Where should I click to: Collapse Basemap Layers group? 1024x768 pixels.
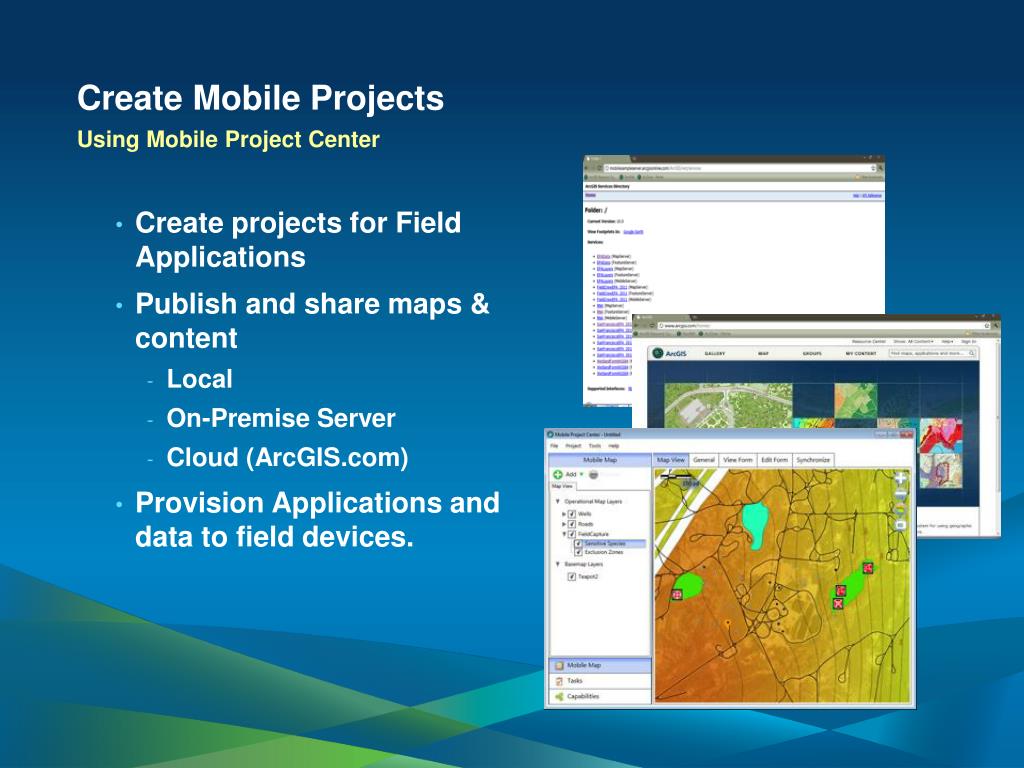point(558,564)
